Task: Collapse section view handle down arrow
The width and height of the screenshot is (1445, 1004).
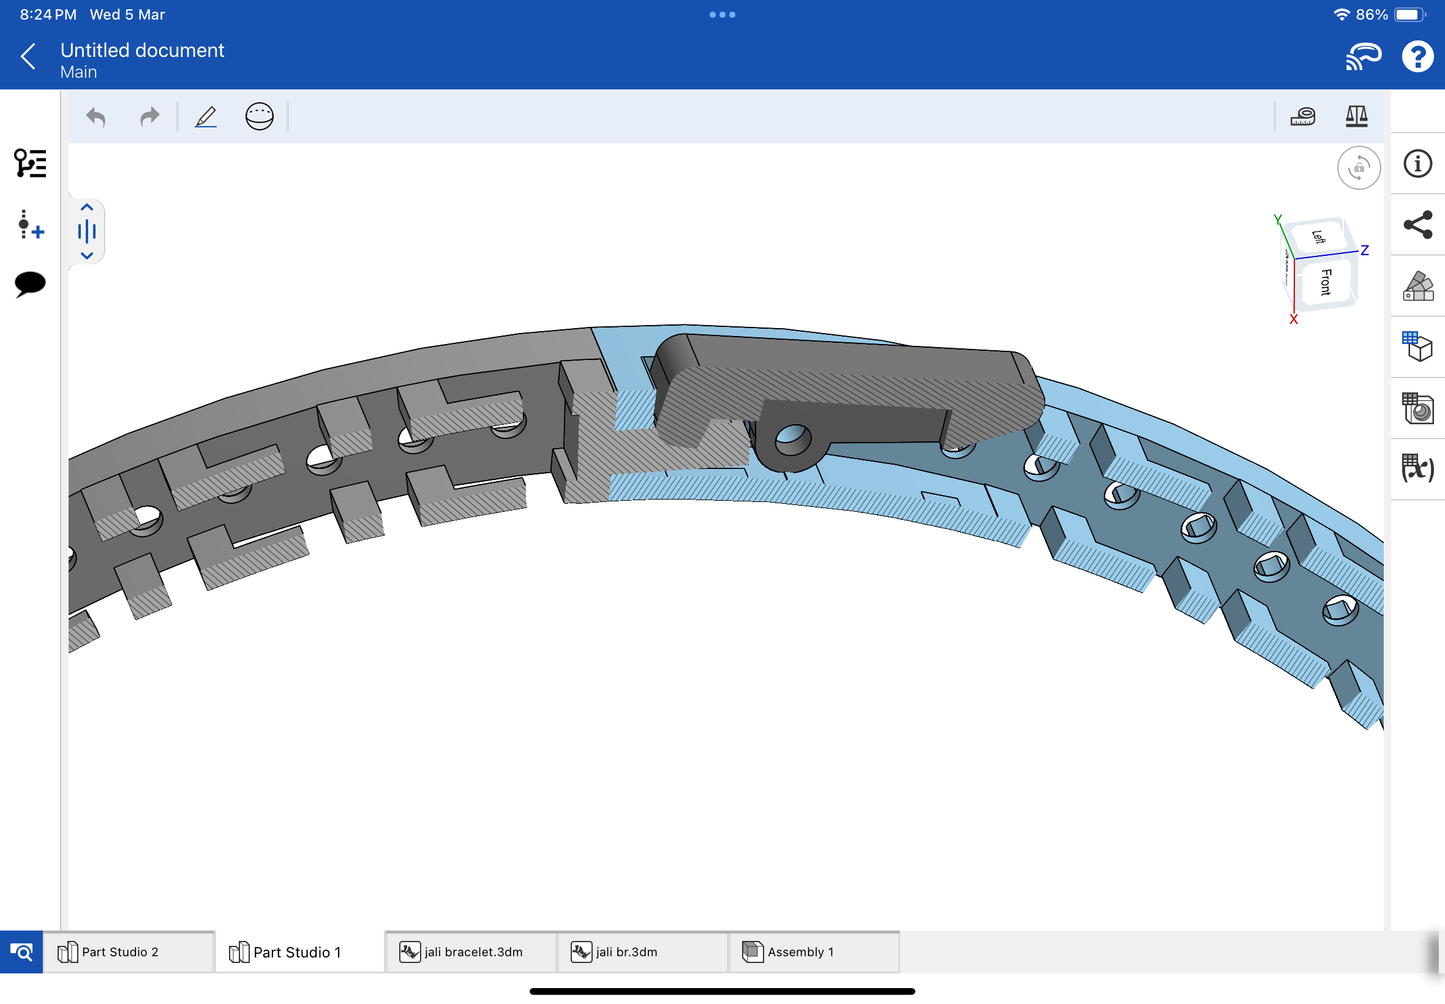Action: (87, 256)
